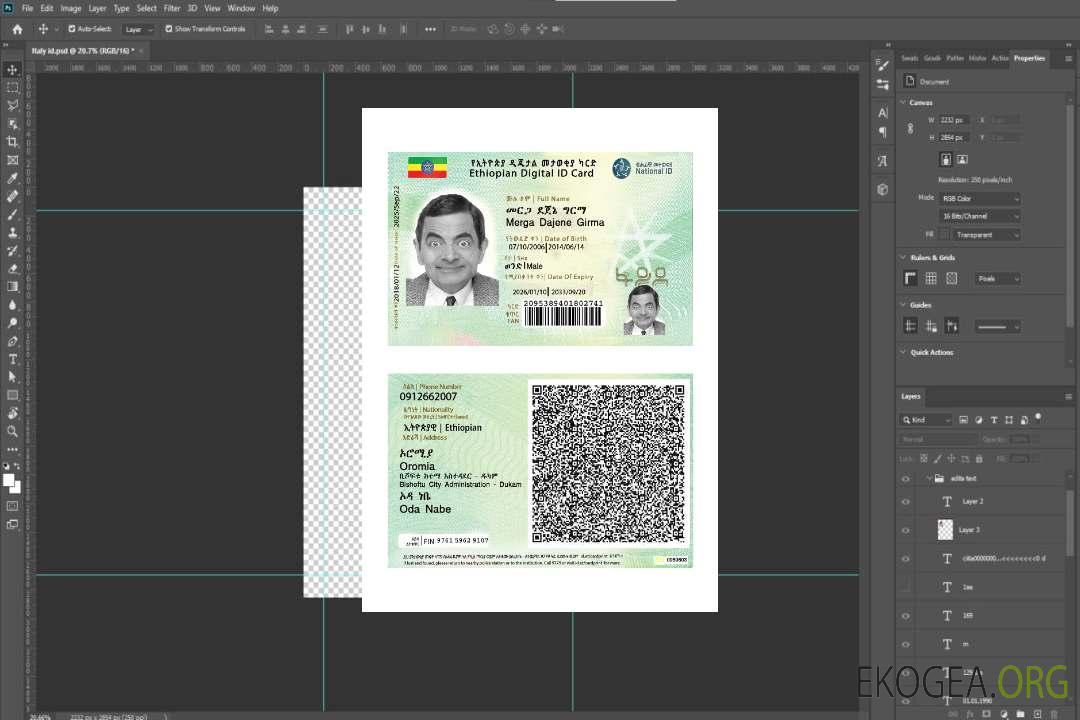Hide the 'adita text' group eye icon
The width and height of the screenshot is (1080, 720).
(x=906, y=479)
